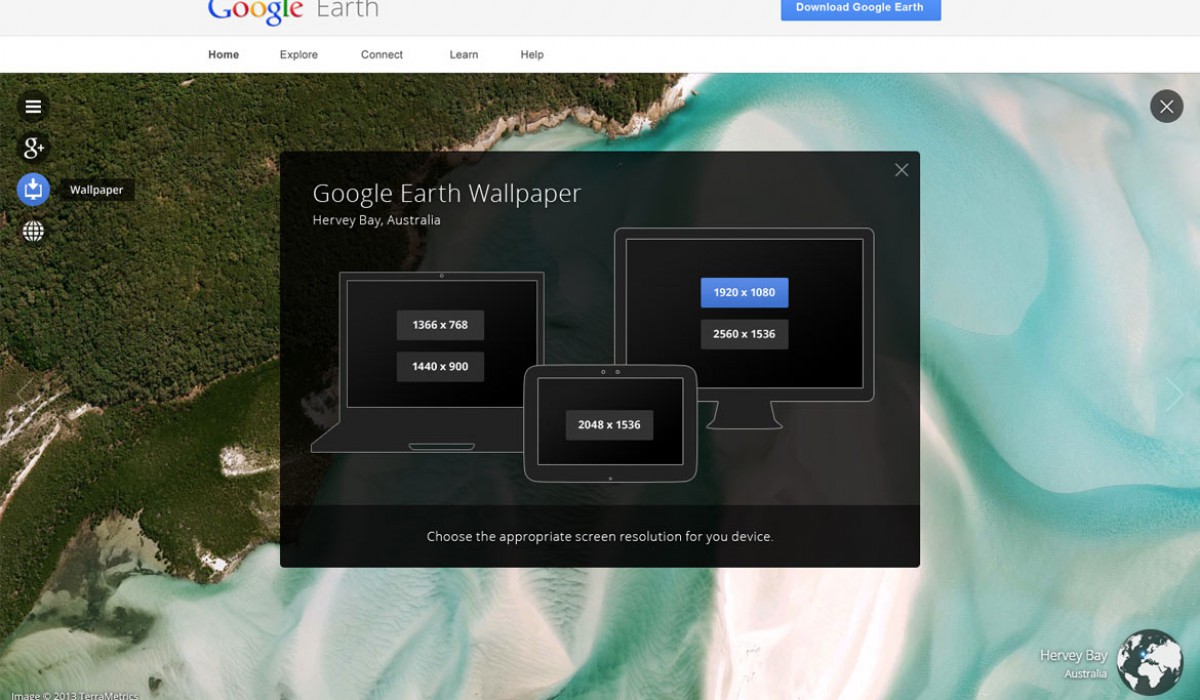Click the world map globe near Hervey Bay
The width and height of the screenshot is (1200, 700).
[1149, 661]
